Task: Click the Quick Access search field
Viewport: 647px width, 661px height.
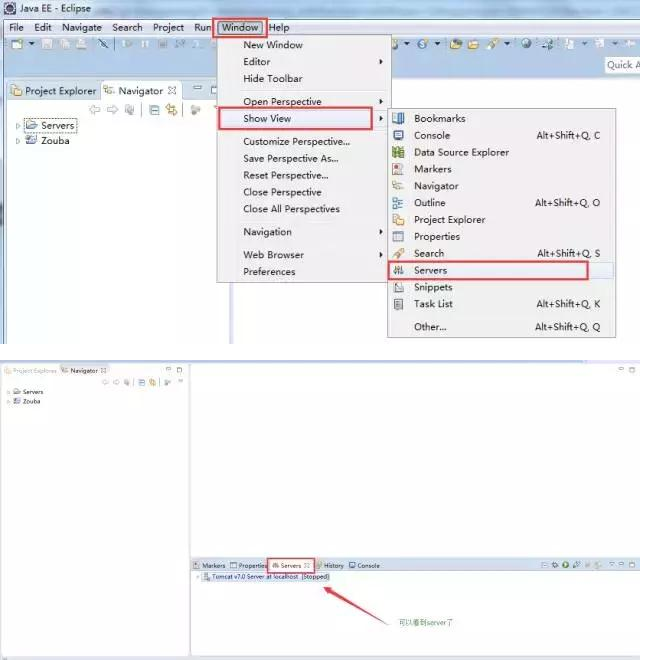Action: click(622, 65)
